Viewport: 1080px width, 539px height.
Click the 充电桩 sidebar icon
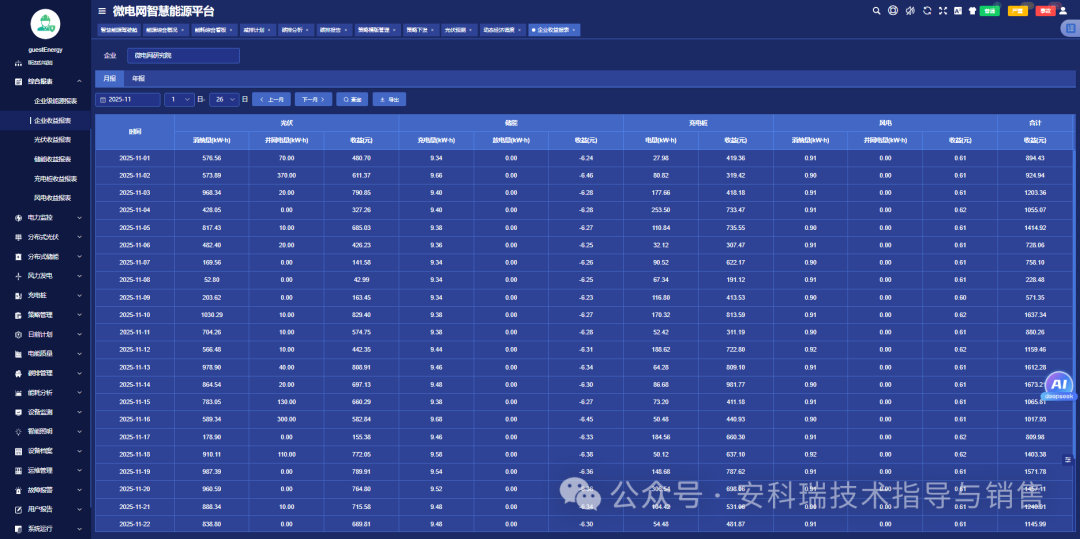(19, 295)
